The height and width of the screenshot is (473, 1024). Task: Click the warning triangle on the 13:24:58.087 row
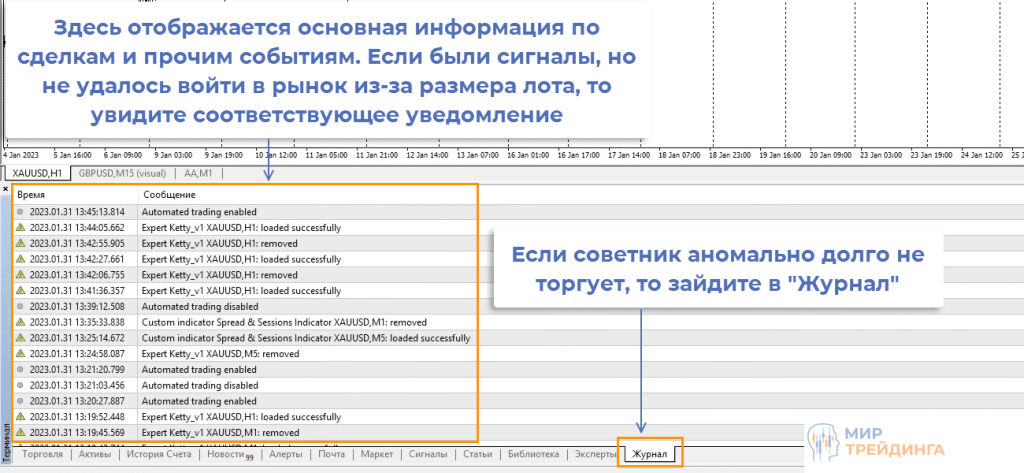[19, 353]
